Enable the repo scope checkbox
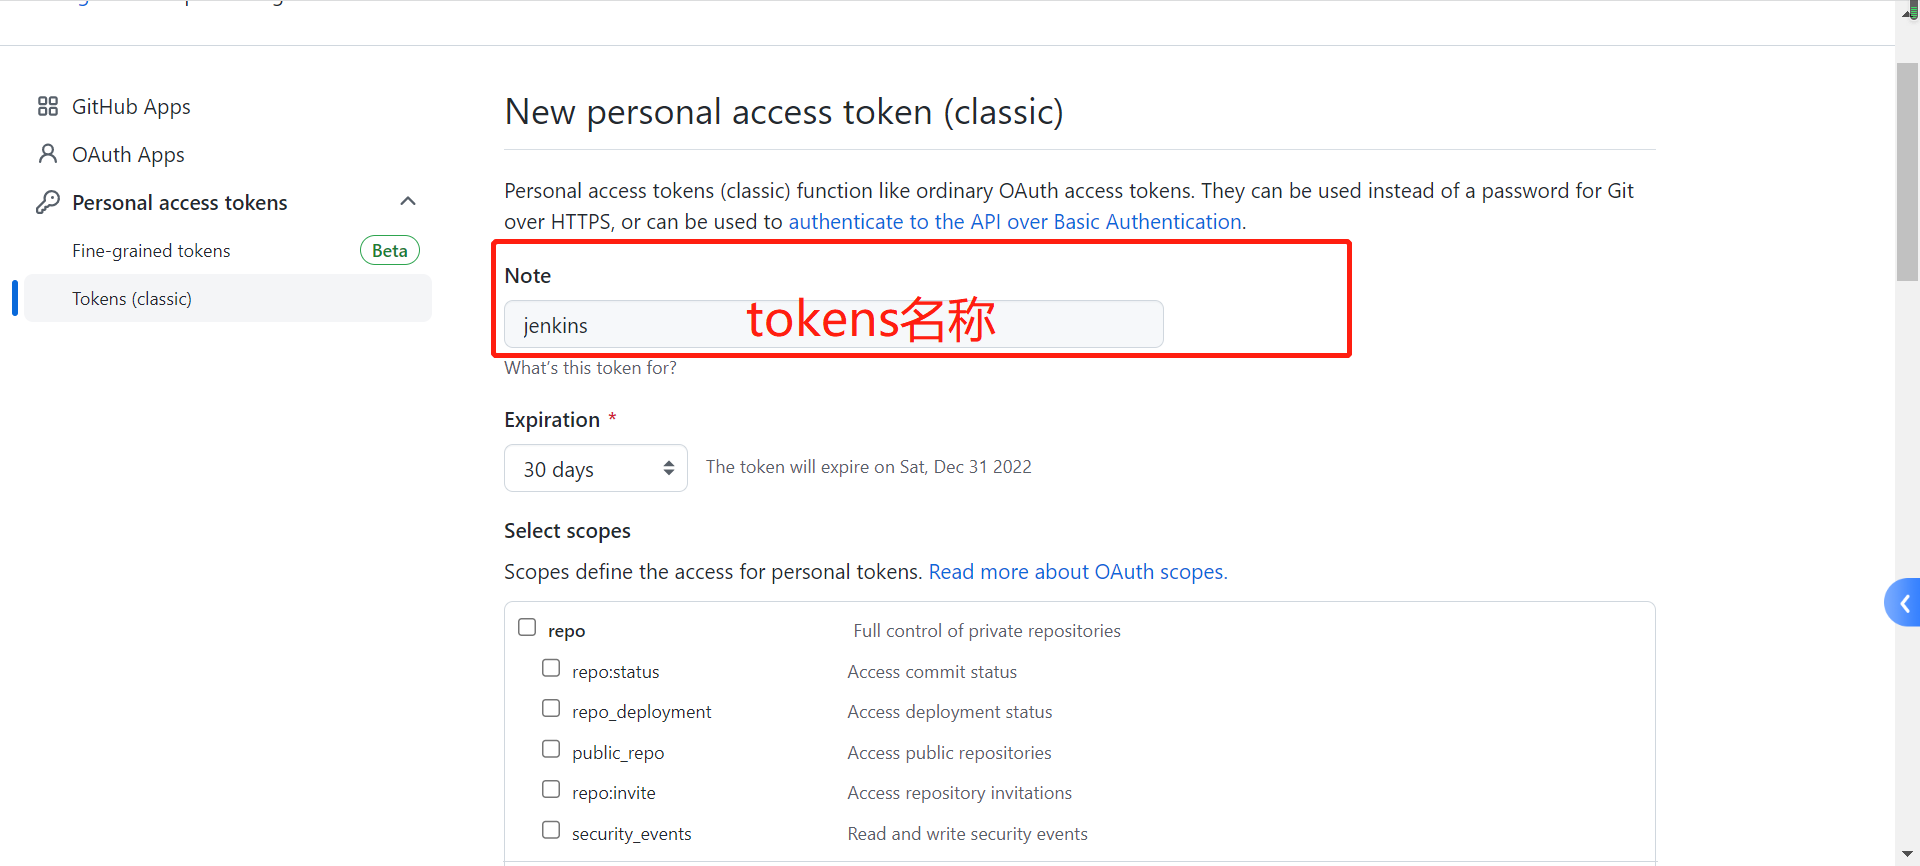Image resolution: width=1920 pixels, height=866 pixels. (x=527, y=627)
